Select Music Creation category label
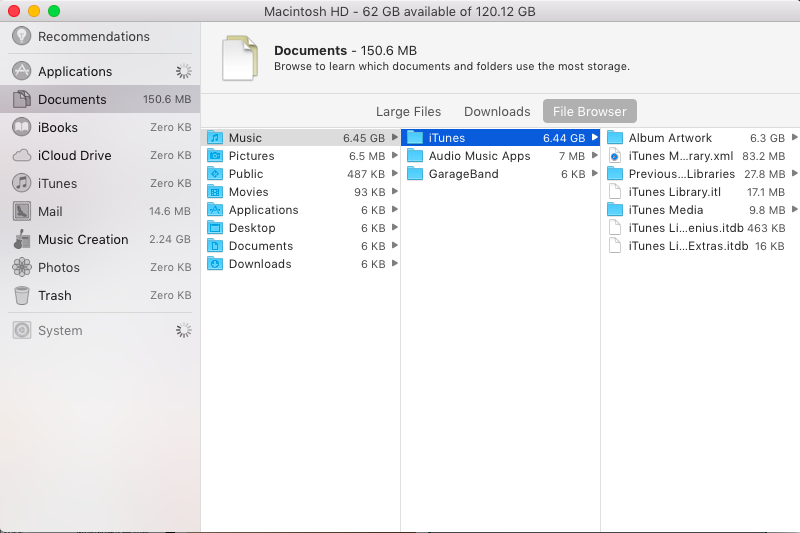The height and width of the screenshot is (533, 800). 83,239
